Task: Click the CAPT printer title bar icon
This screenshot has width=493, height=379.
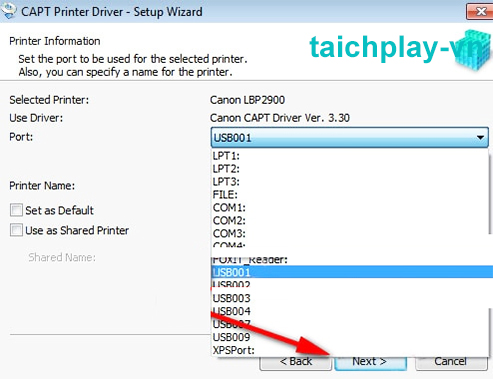Action: point(9,10)
